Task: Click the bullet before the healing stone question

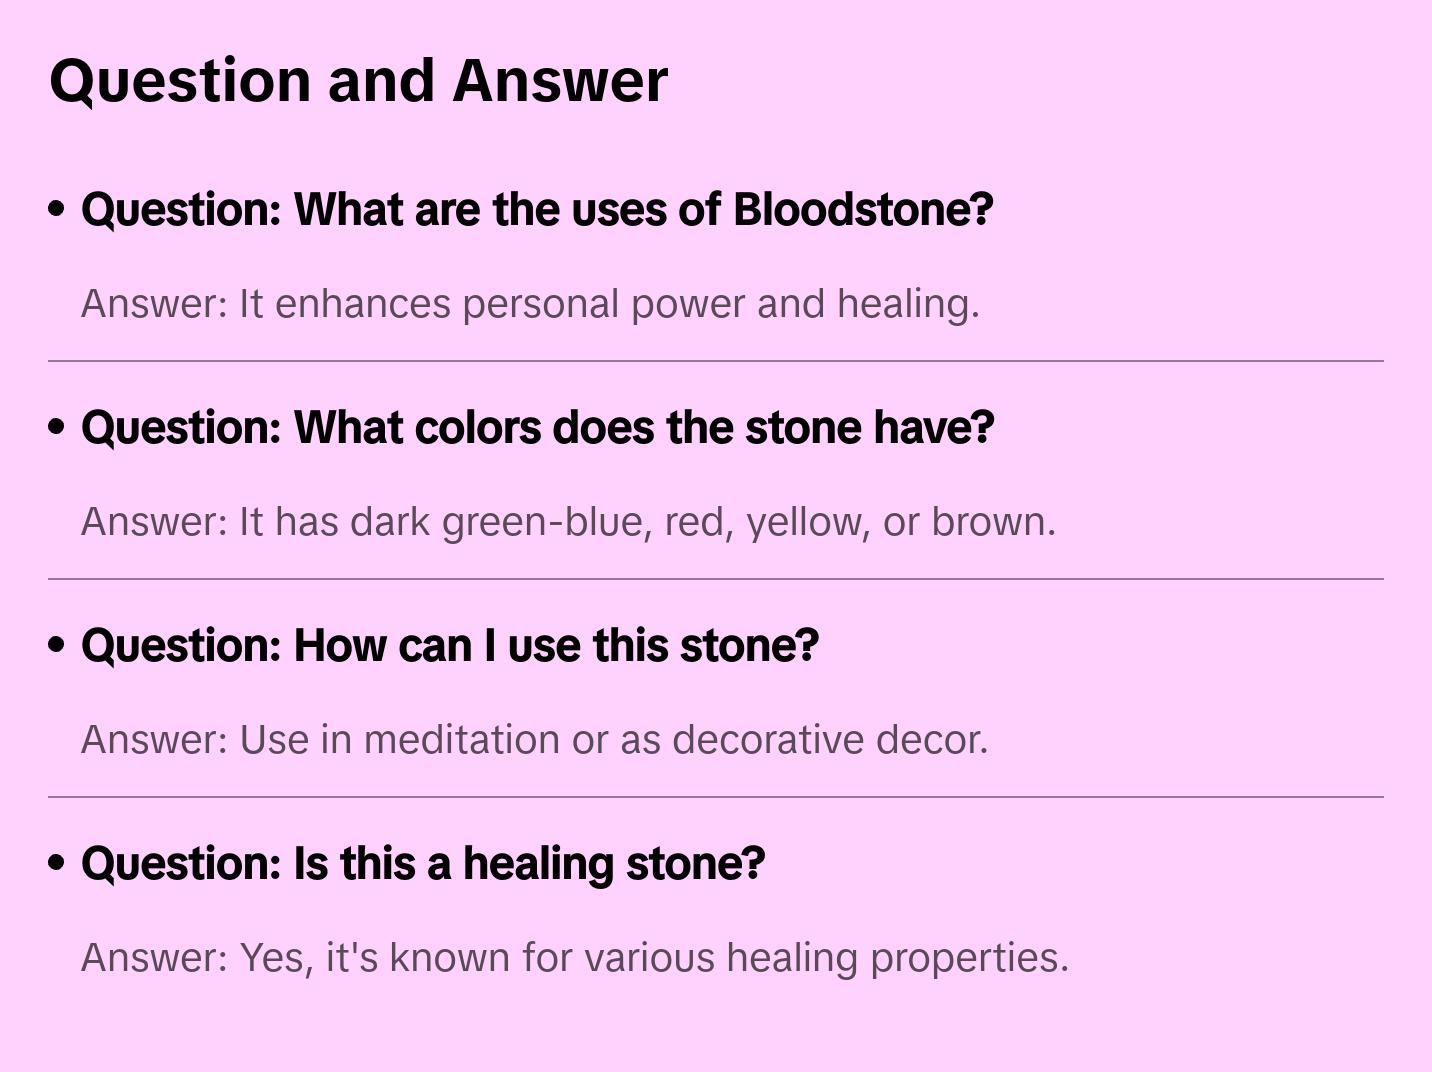Action: coord(57,864)
